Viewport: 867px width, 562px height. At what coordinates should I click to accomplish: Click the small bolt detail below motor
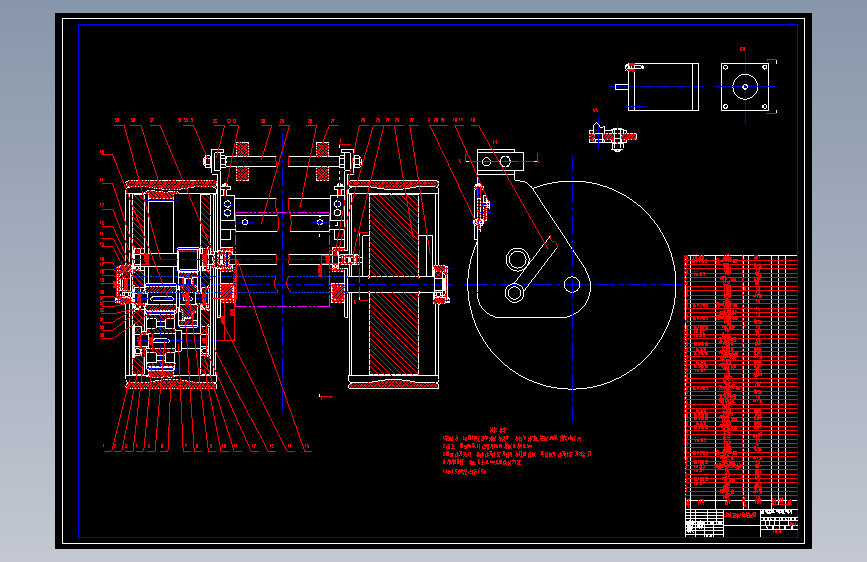point(613,136)
